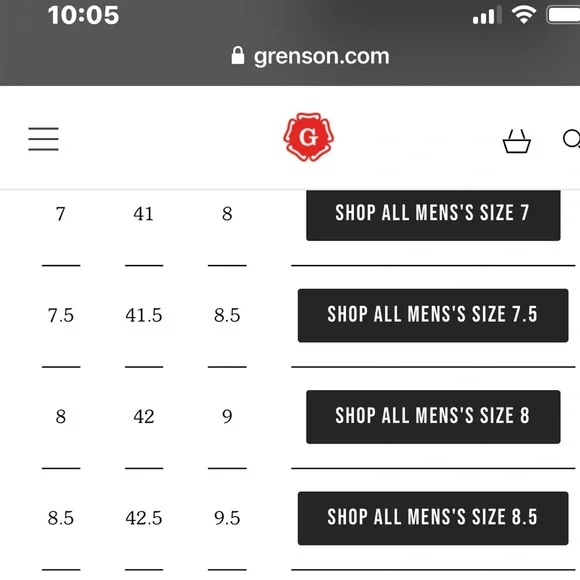
Task: Select the UK size 7.5 cell
Action: pos(61,316)
